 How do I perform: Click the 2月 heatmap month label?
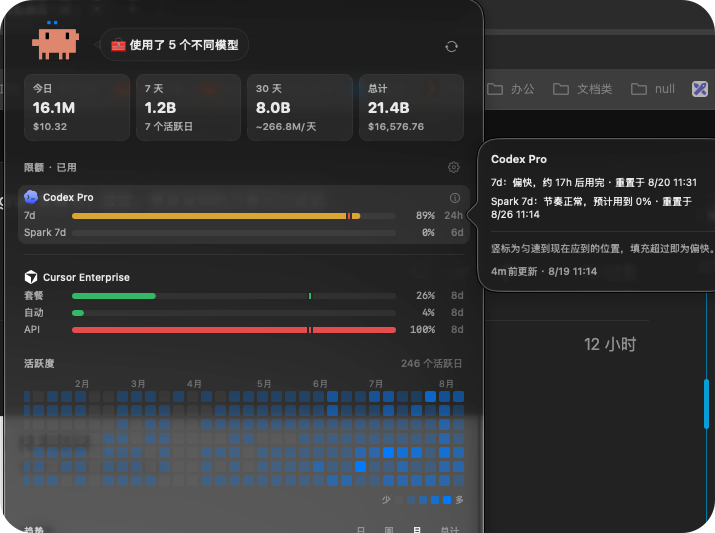click(82, 383)
